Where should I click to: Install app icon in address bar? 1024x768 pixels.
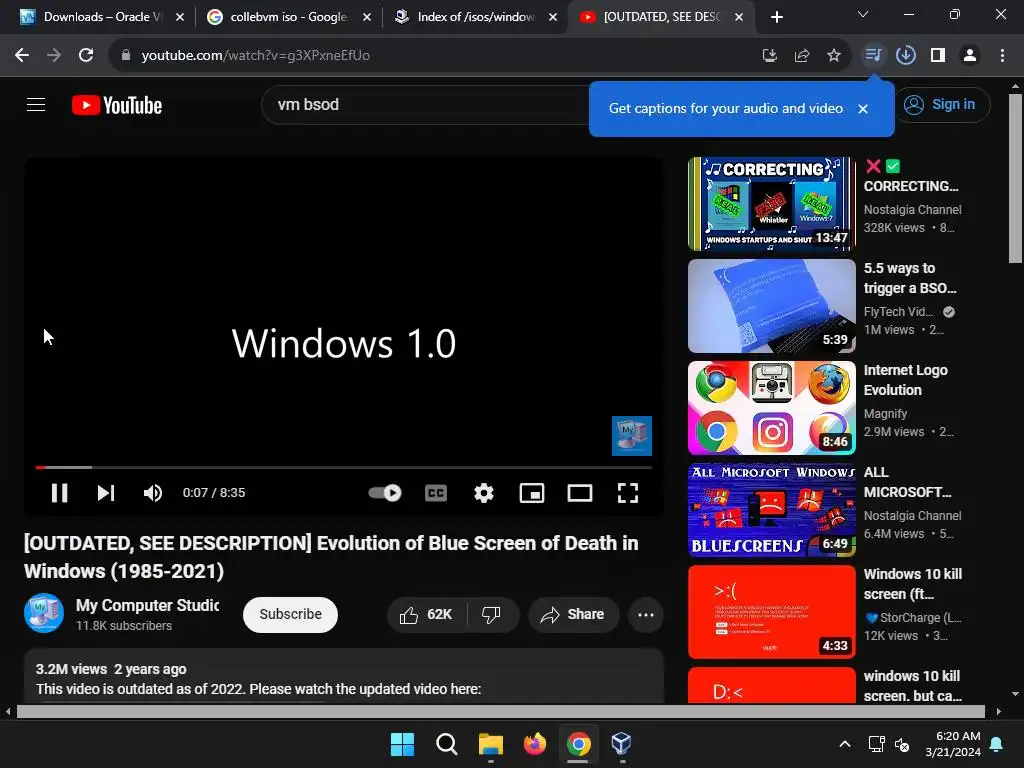click(769, 56)
